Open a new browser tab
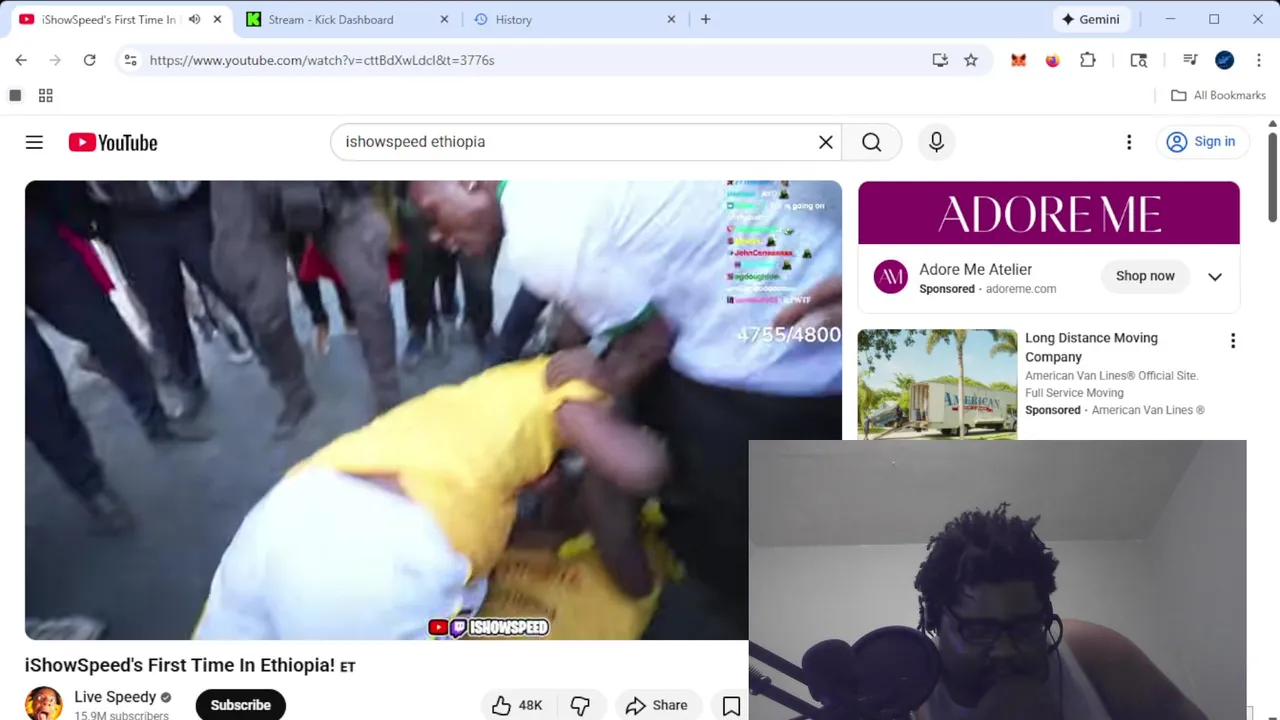 (x=705, y=19)
